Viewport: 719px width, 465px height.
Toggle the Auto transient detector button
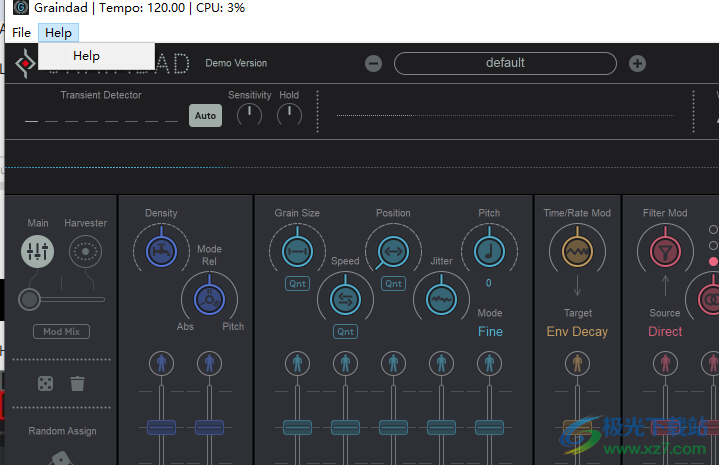point(205,115)
